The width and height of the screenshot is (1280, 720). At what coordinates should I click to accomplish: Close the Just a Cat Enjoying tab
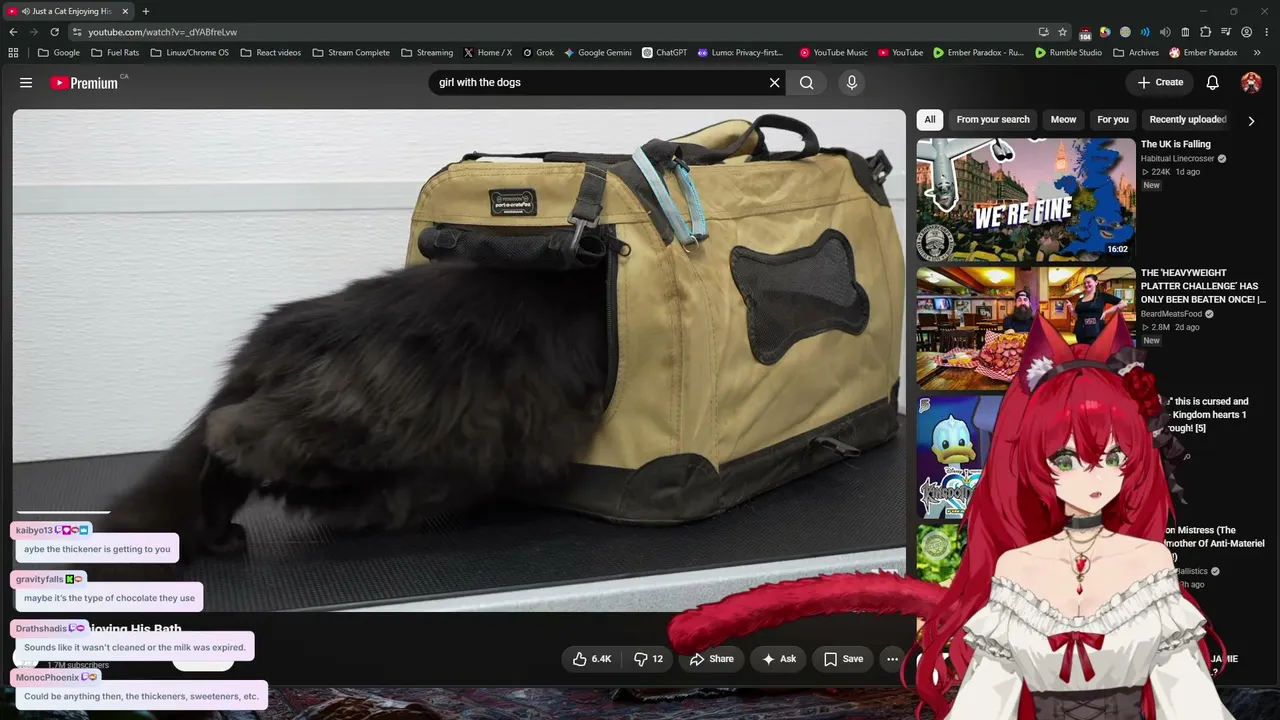pyautogui.click(x=126, y=11)
